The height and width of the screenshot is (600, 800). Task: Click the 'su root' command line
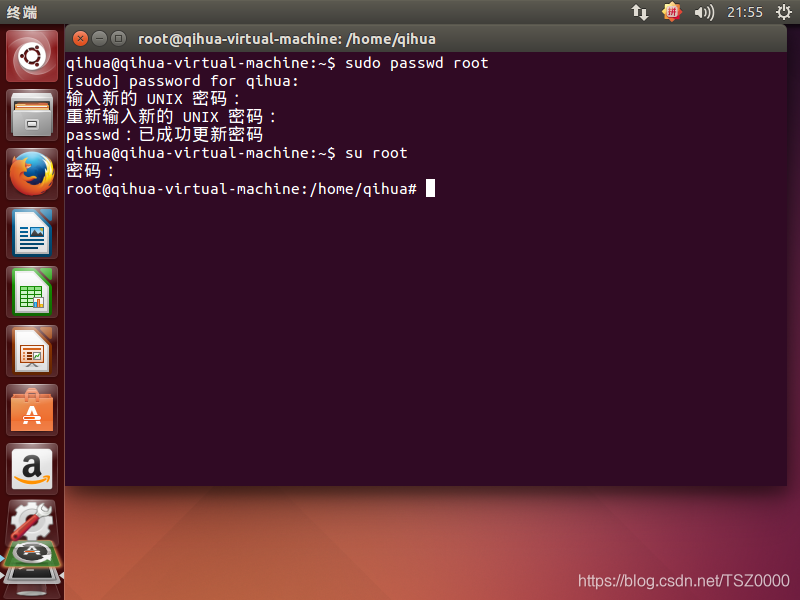237,153
